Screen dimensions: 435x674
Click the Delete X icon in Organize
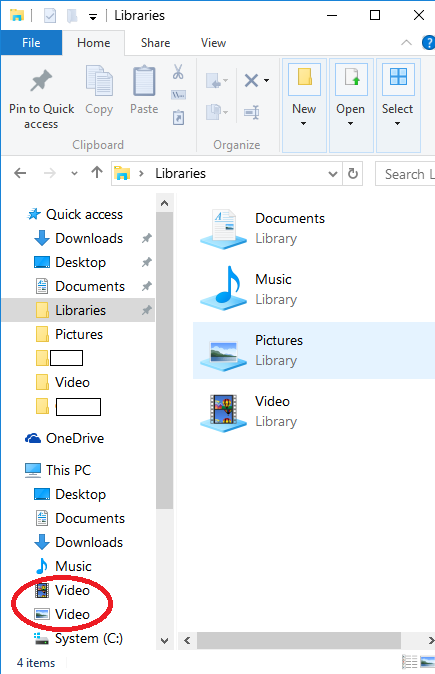click(251, 80)
